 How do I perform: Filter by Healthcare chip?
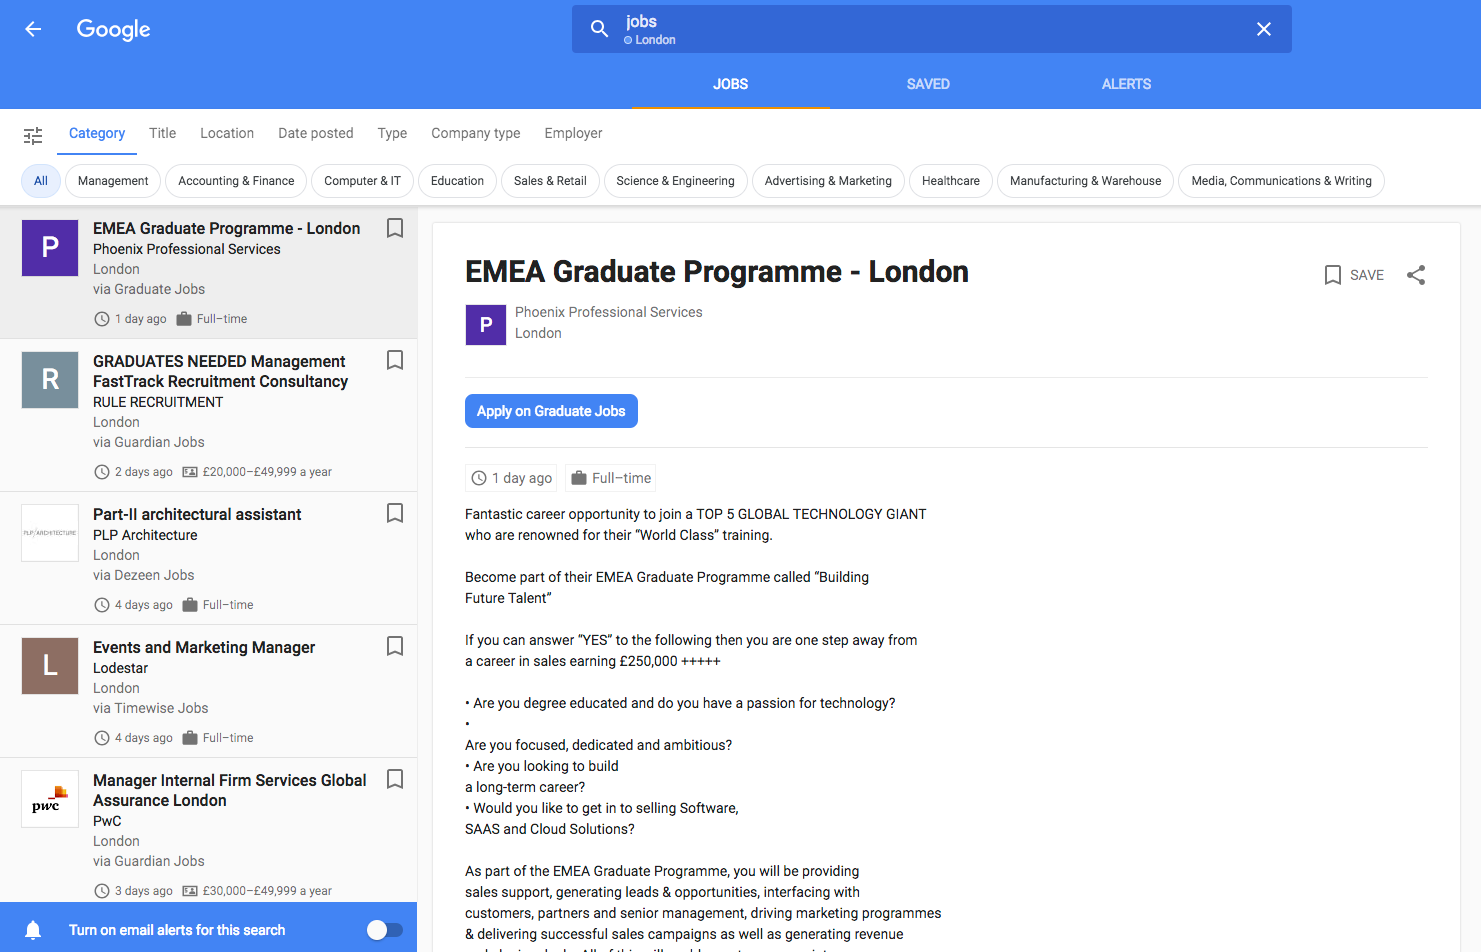951,181
